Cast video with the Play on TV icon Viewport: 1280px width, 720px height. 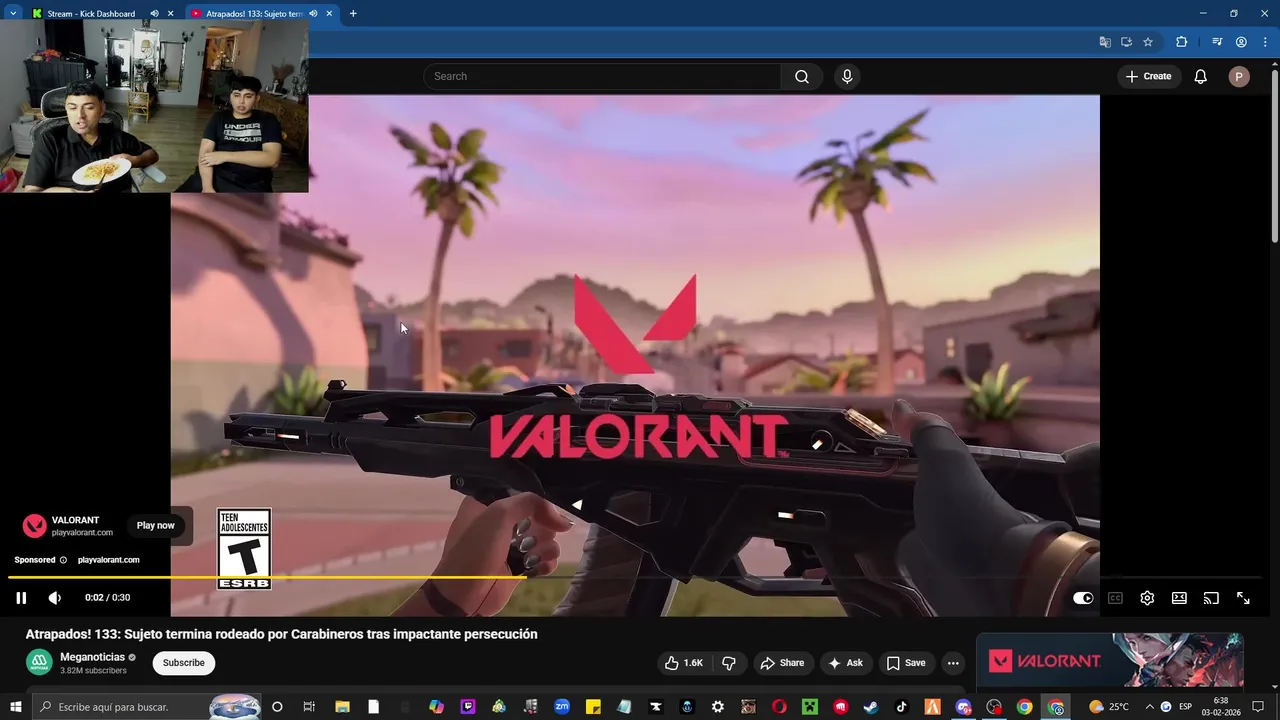tap(1211, 598)
